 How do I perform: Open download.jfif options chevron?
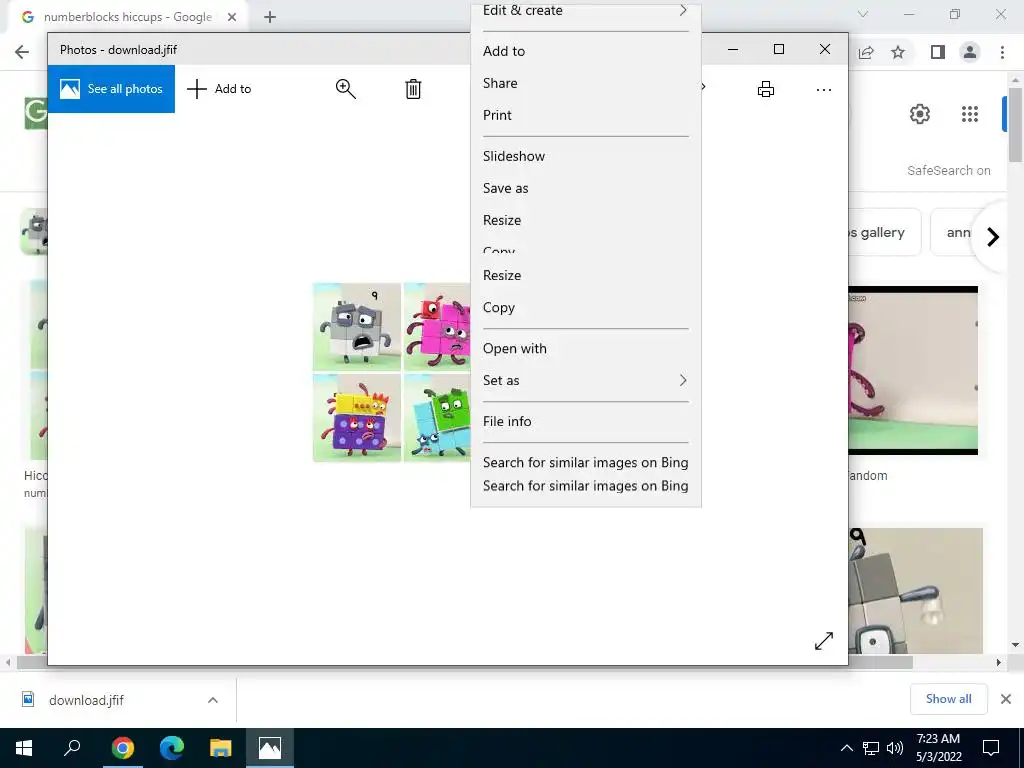(x=213, y=700)
